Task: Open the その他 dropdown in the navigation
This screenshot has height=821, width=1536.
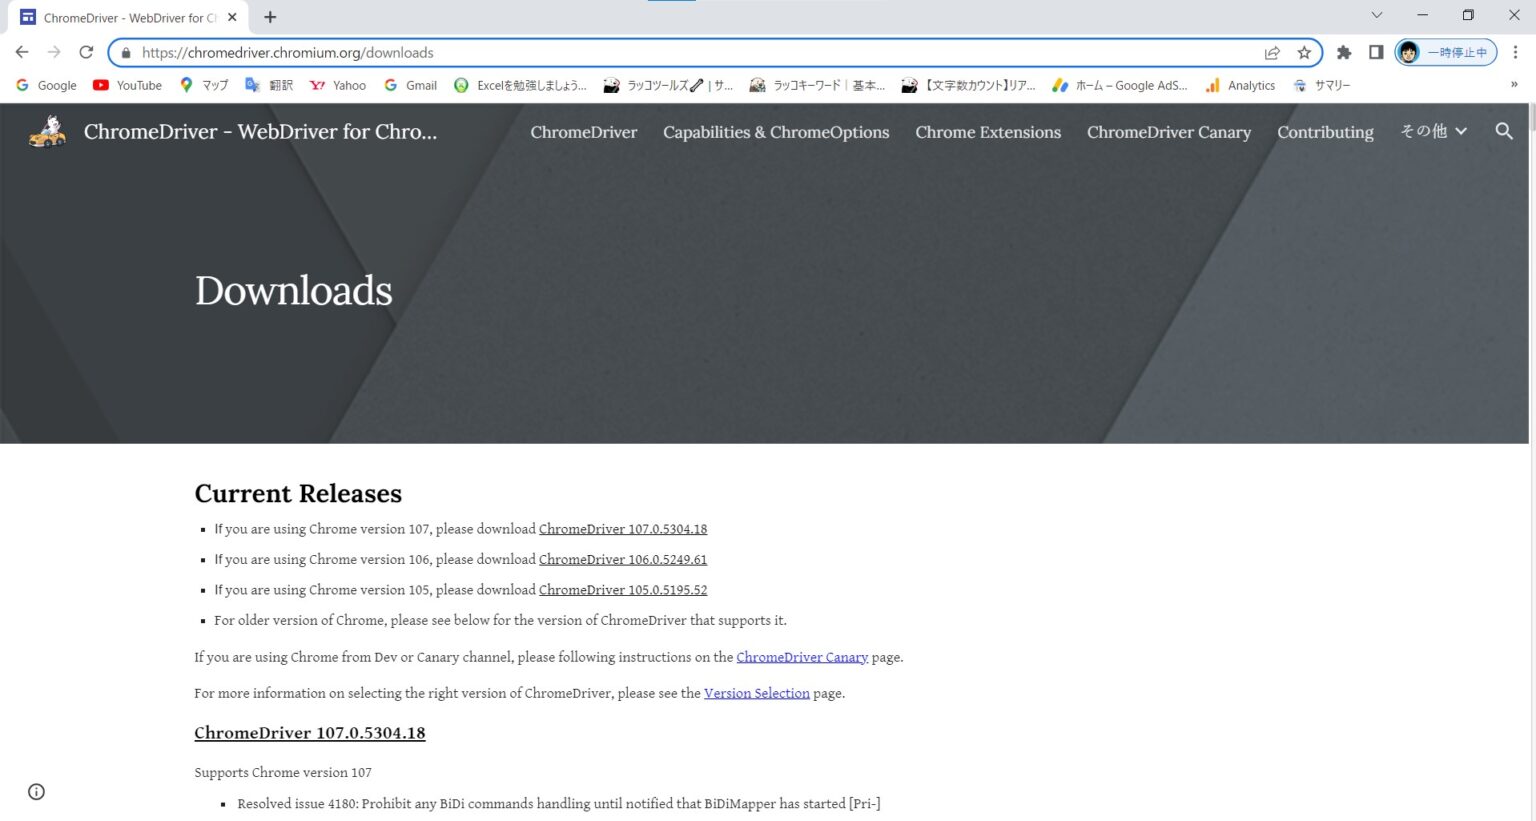Action: click(x=1433, y=131)
